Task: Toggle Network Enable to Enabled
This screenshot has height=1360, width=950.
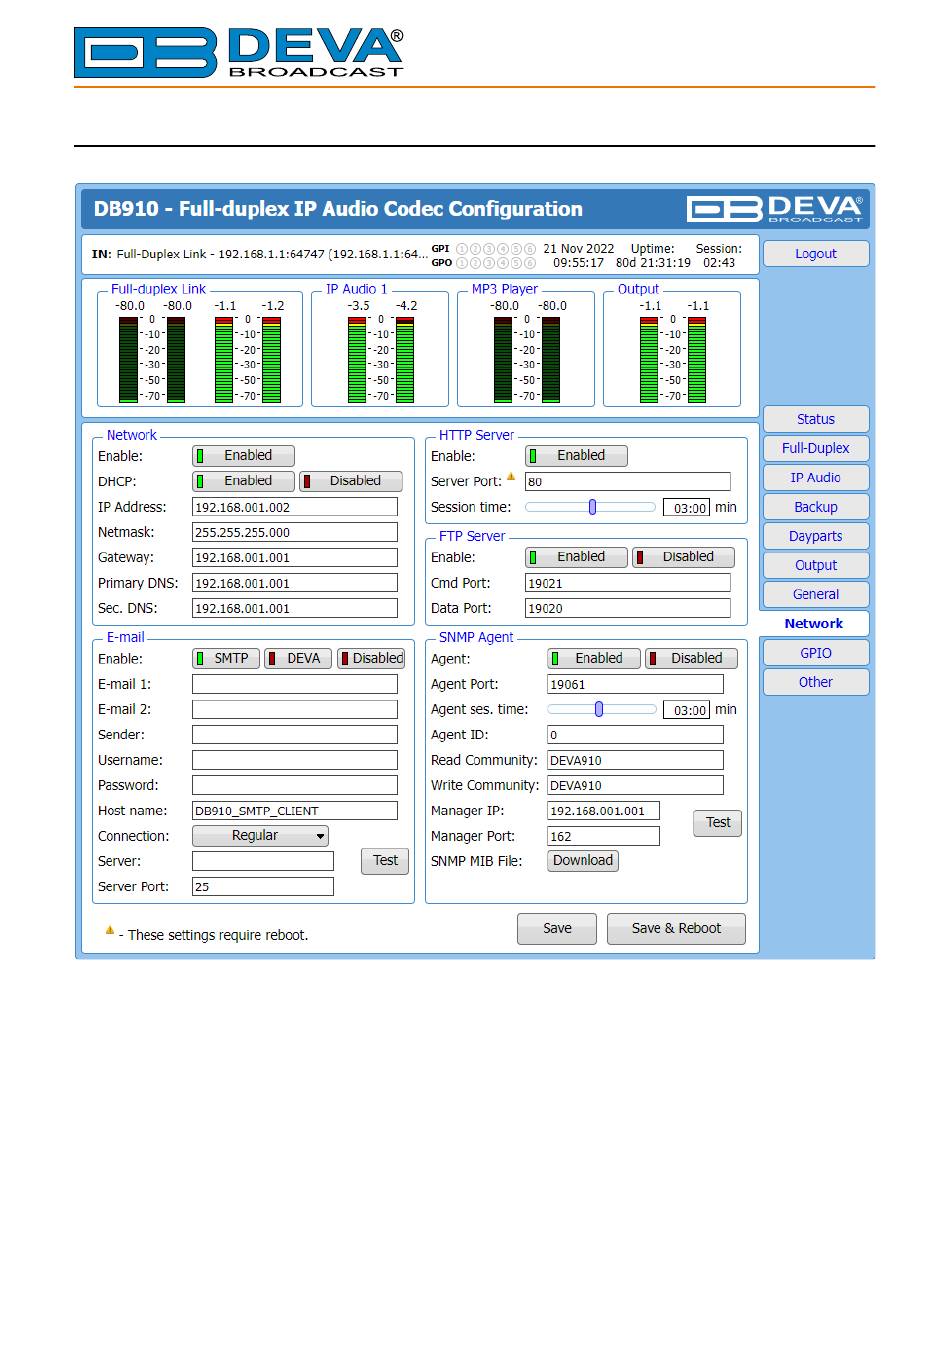Action: click(243, 456)
